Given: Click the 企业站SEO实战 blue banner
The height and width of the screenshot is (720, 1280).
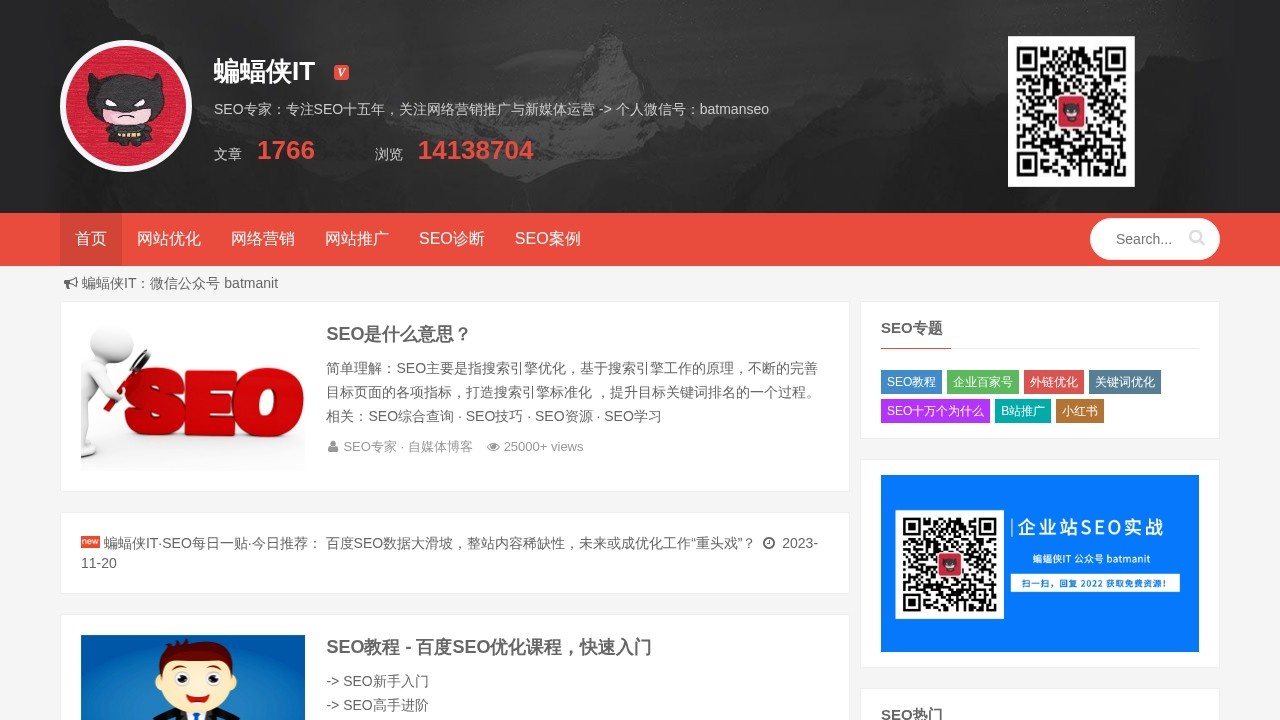Looking at the screenshot, I should point(1040,563).
